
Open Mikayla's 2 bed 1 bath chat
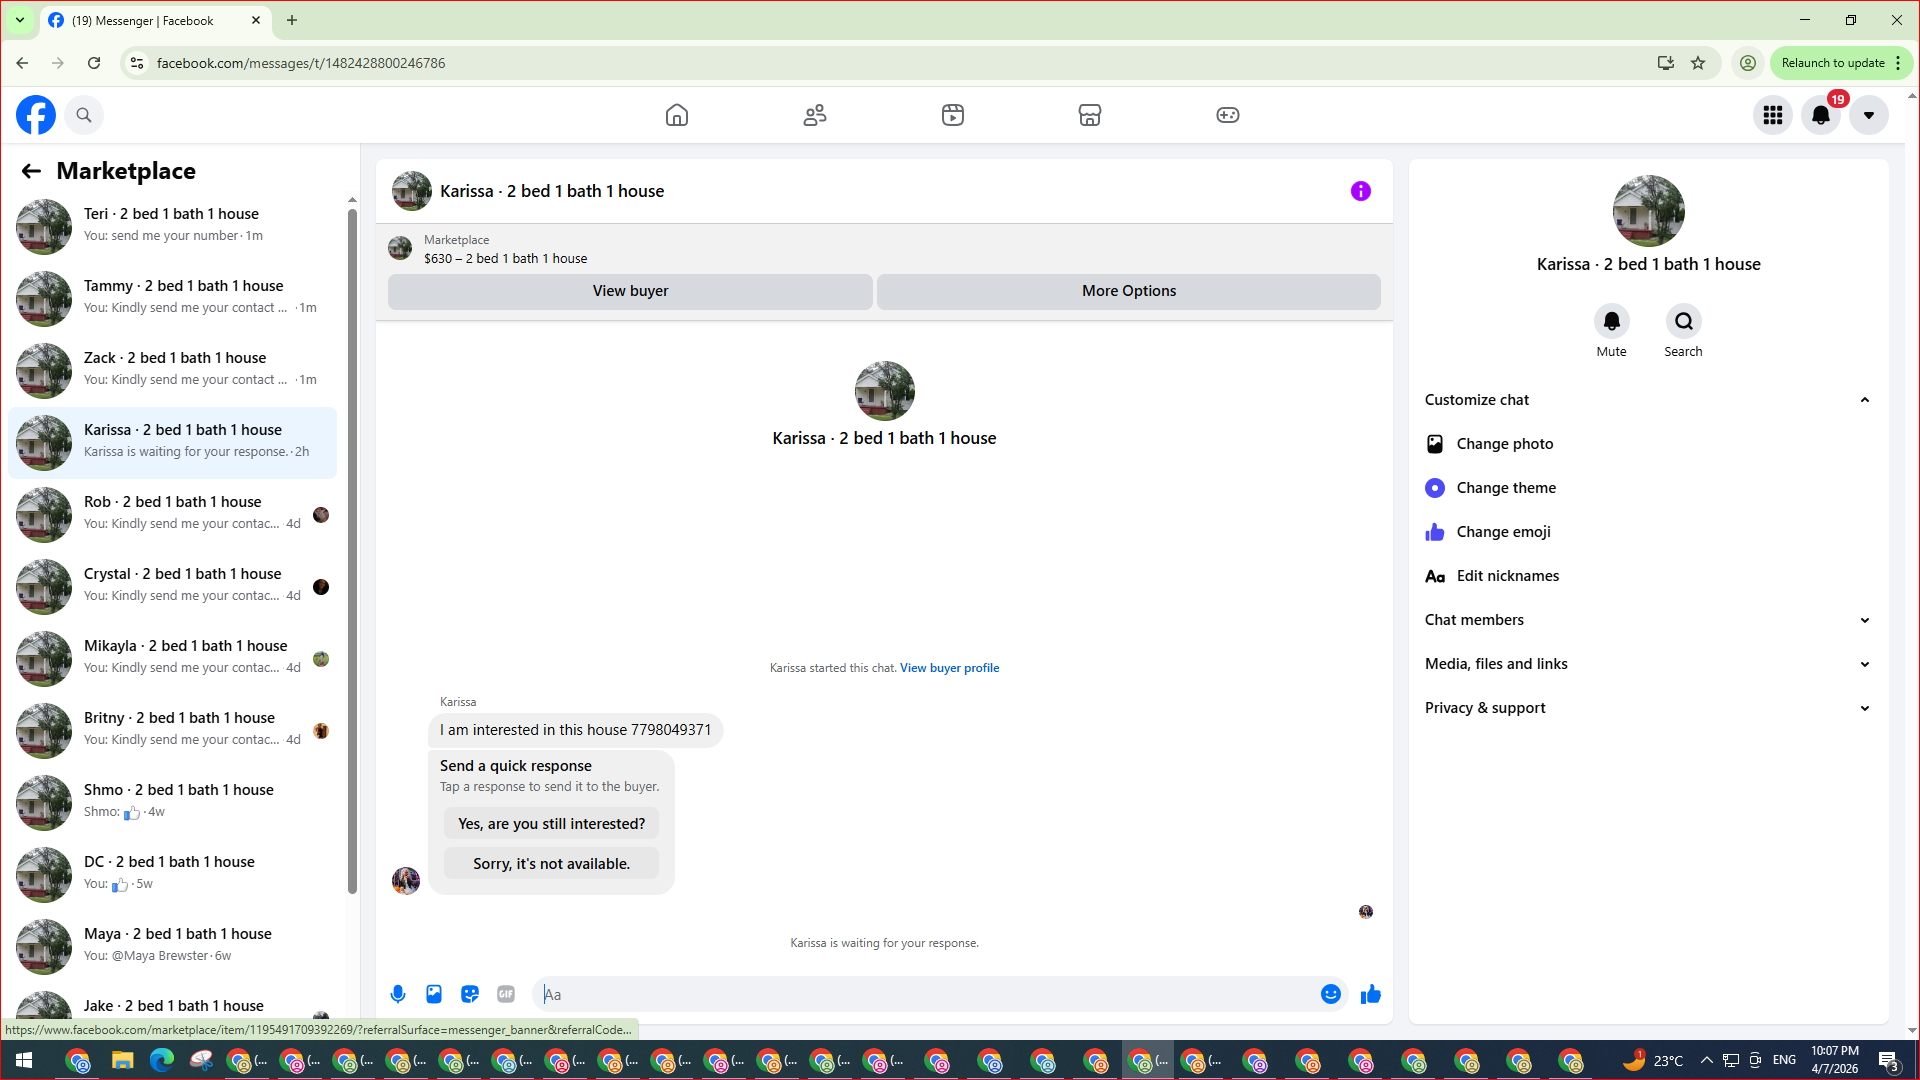(173, 658)
